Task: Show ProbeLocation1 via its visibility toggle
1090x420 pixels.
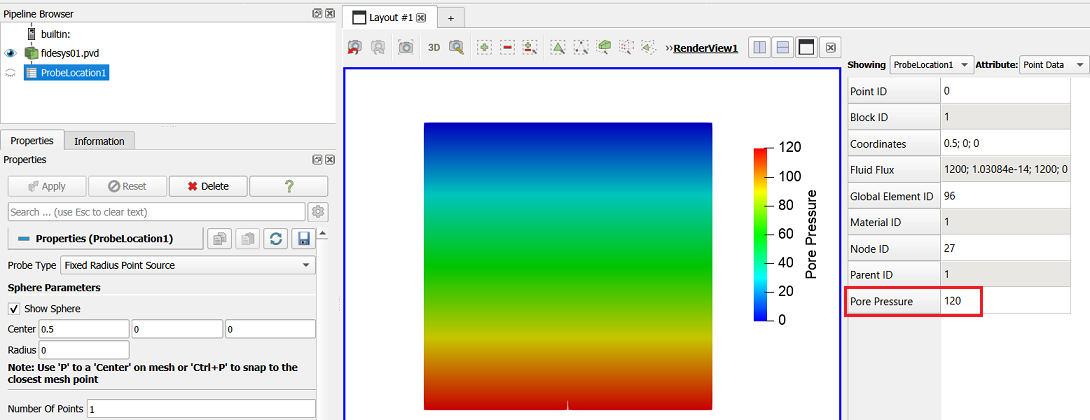Action: tap(10, 72)
